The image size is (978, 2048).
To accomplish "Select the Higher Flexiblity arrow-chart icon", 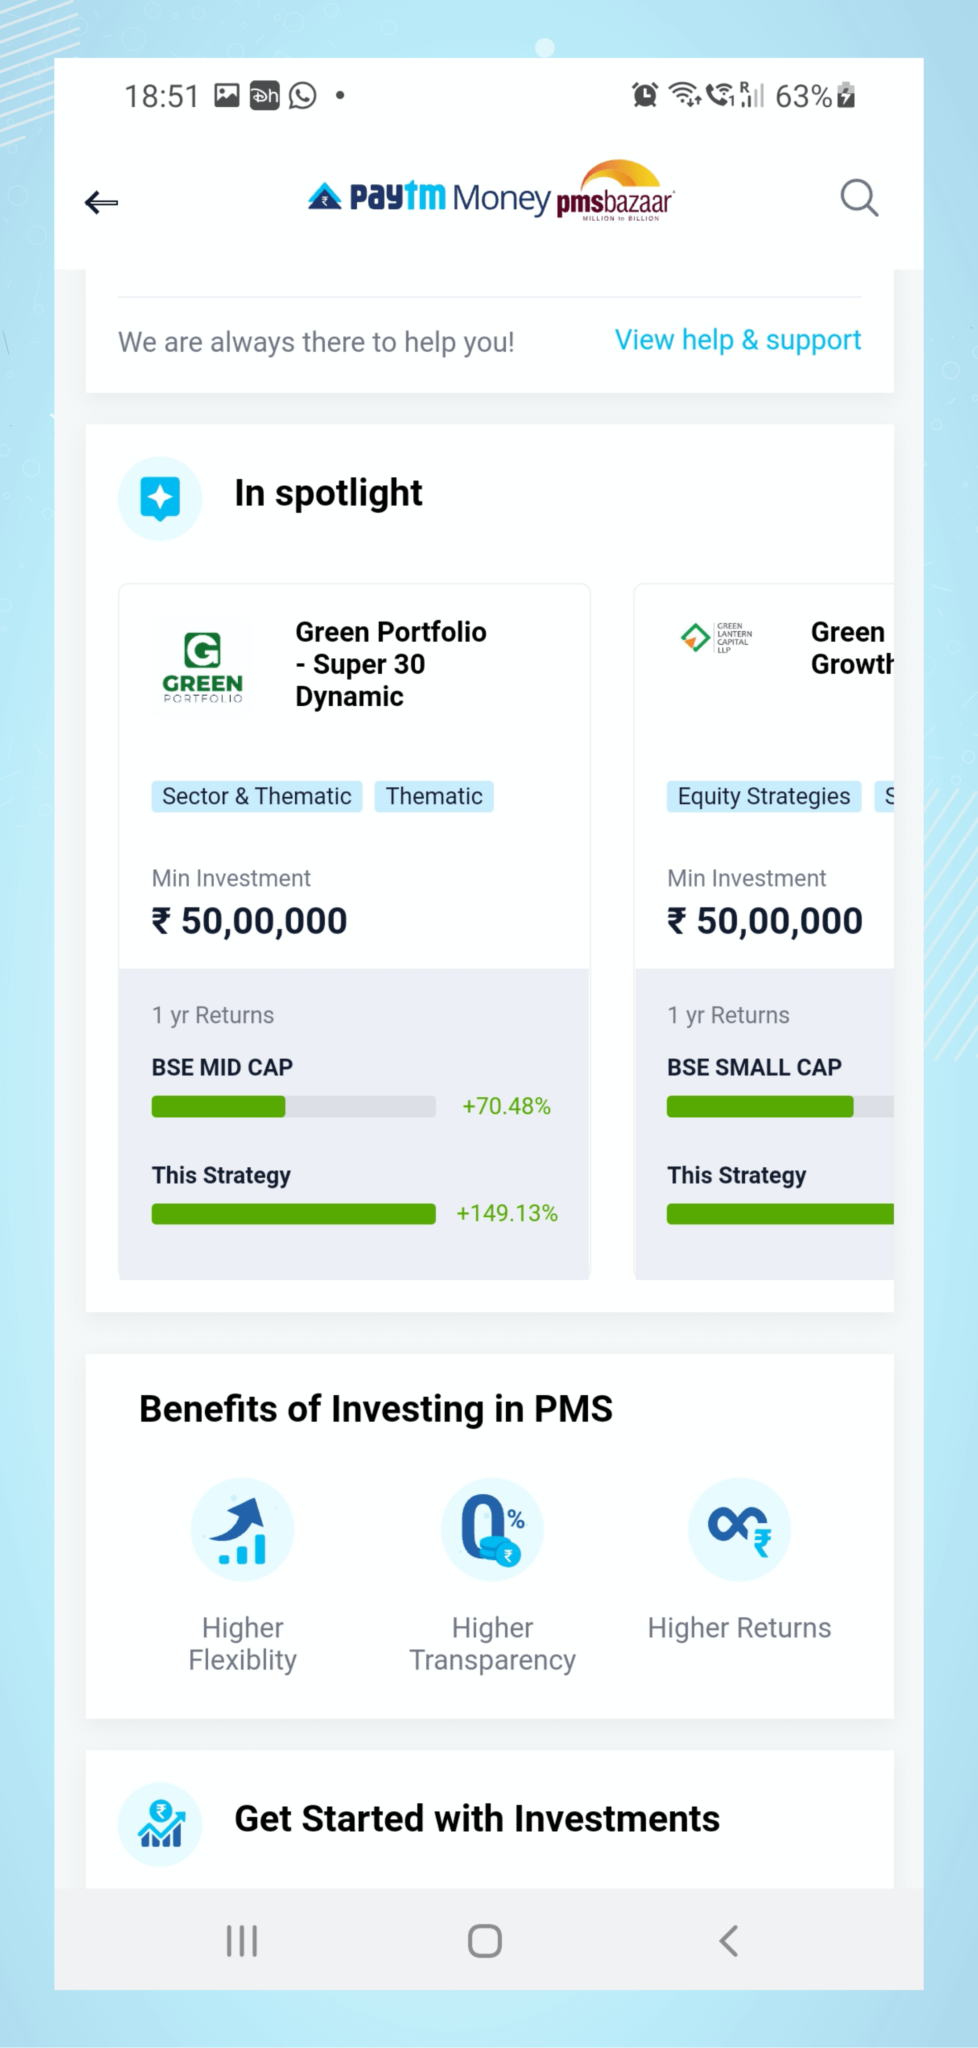I will click(242, 1528).
